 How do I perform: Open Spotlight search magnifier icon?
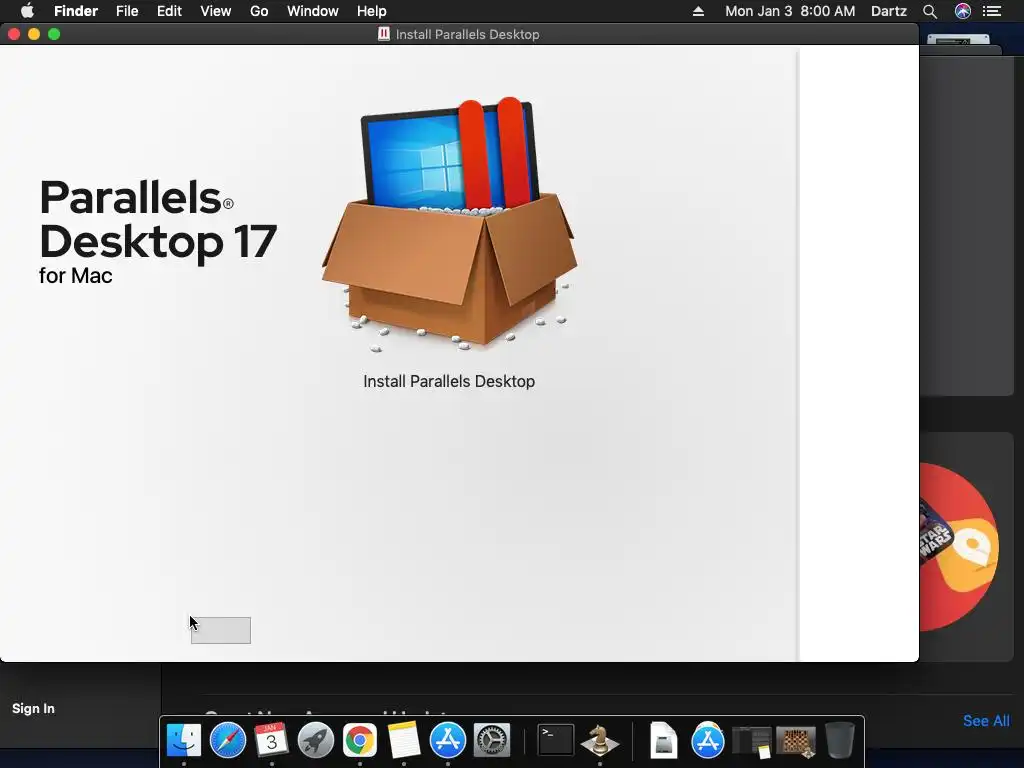(930, 11)
